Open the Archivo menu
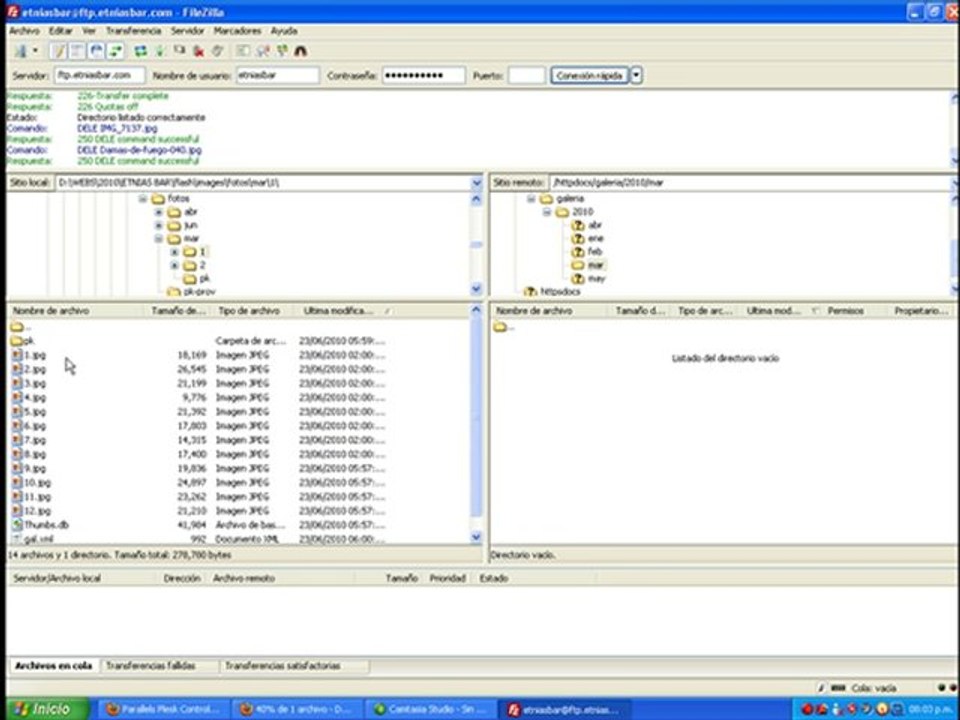The height and width of the screenshot is (720, 960). [x=24, y=31]
